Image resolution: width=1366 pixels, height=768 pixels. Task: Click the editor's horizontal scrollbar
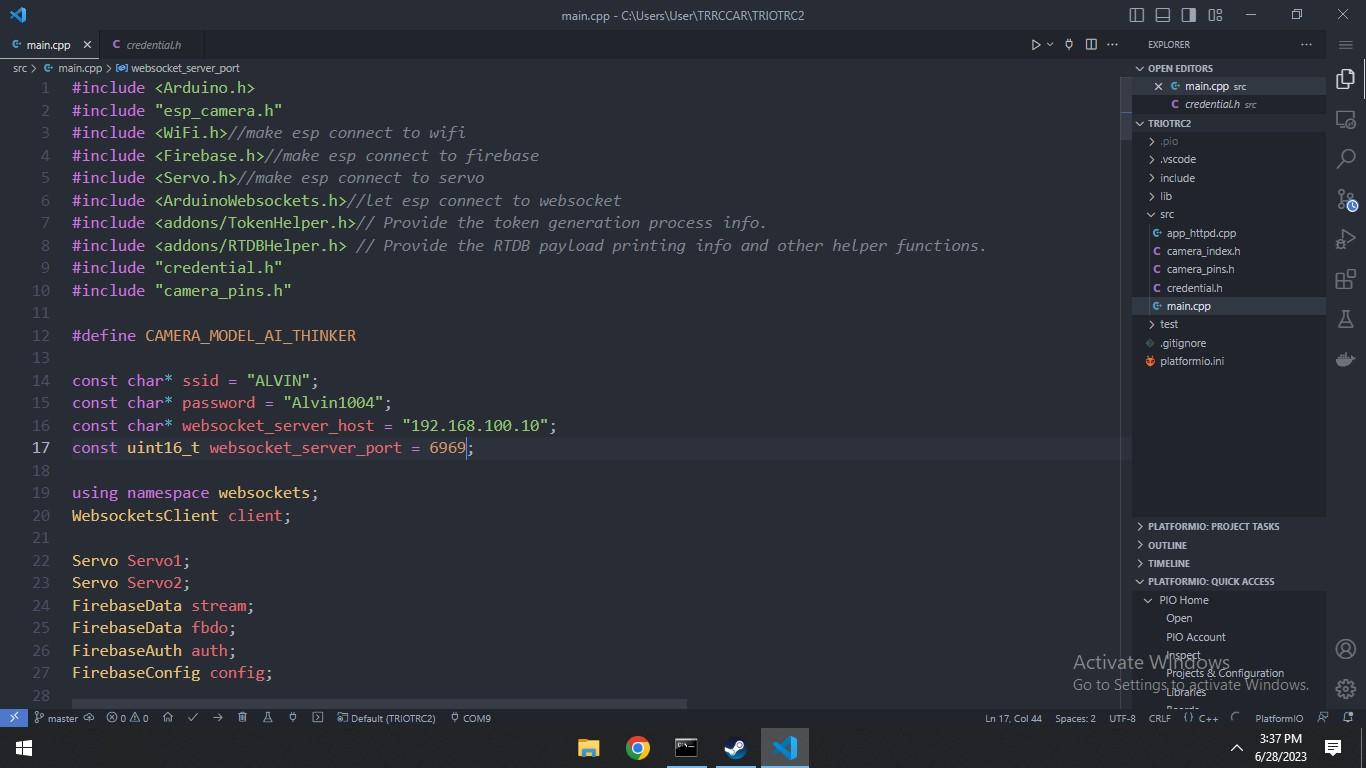coord(379,704)
